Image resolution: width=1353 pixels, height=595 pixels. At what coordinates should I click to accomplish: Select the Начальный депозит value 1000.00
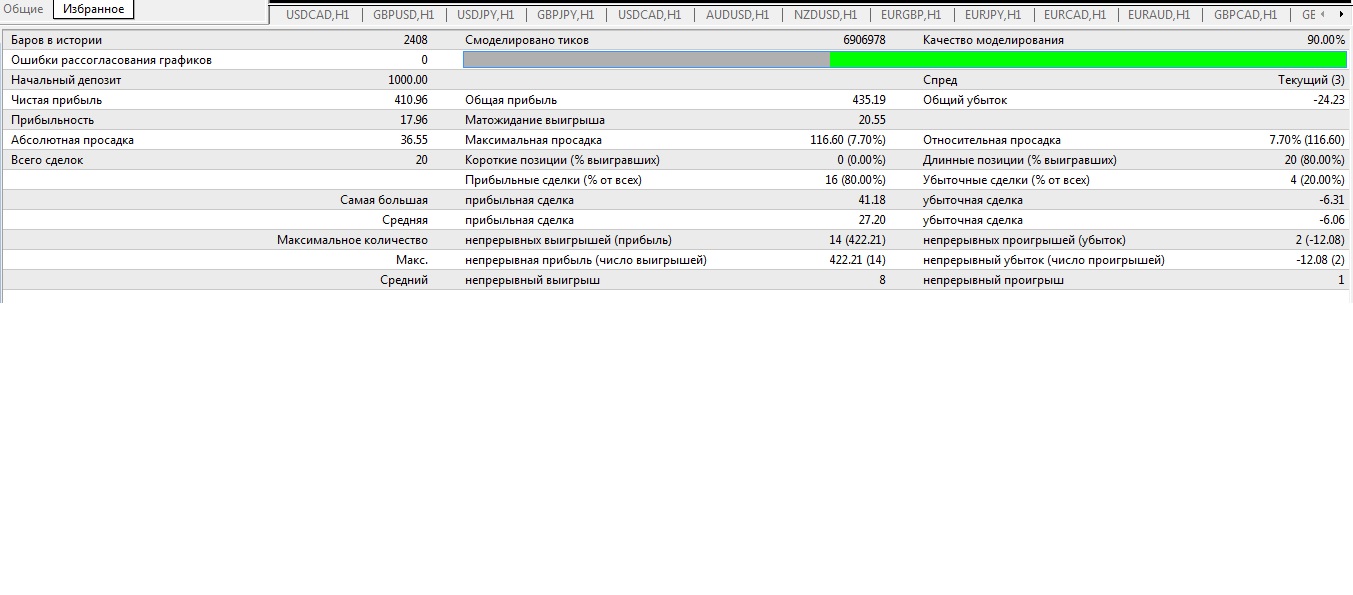pyautogui.click(x=407, y=80)
